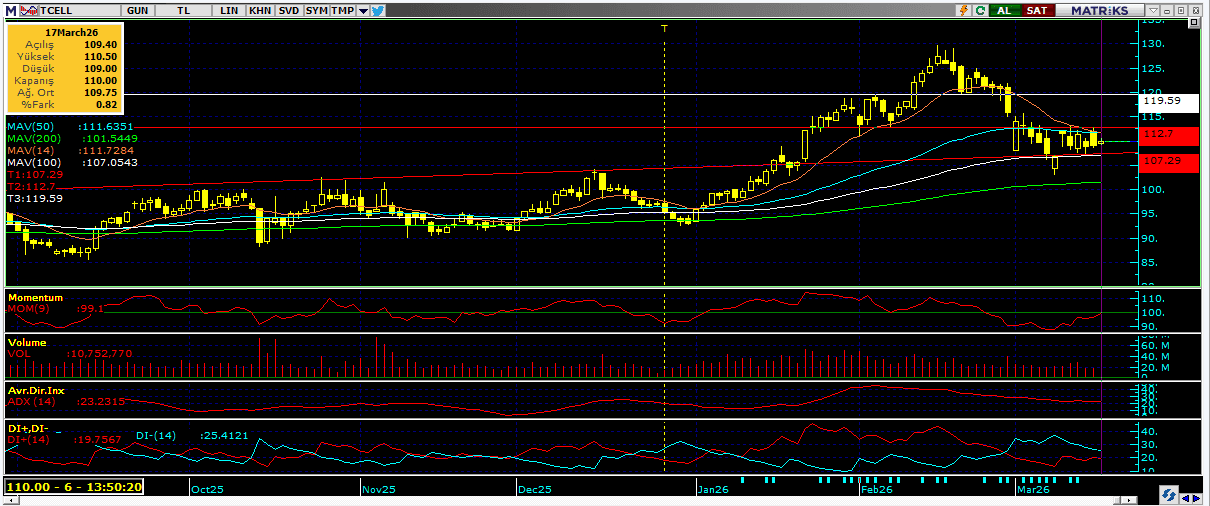Refresh chart with the green circular arrow
The height and width of the screenshot is (506, 1210).
[980, 10]
